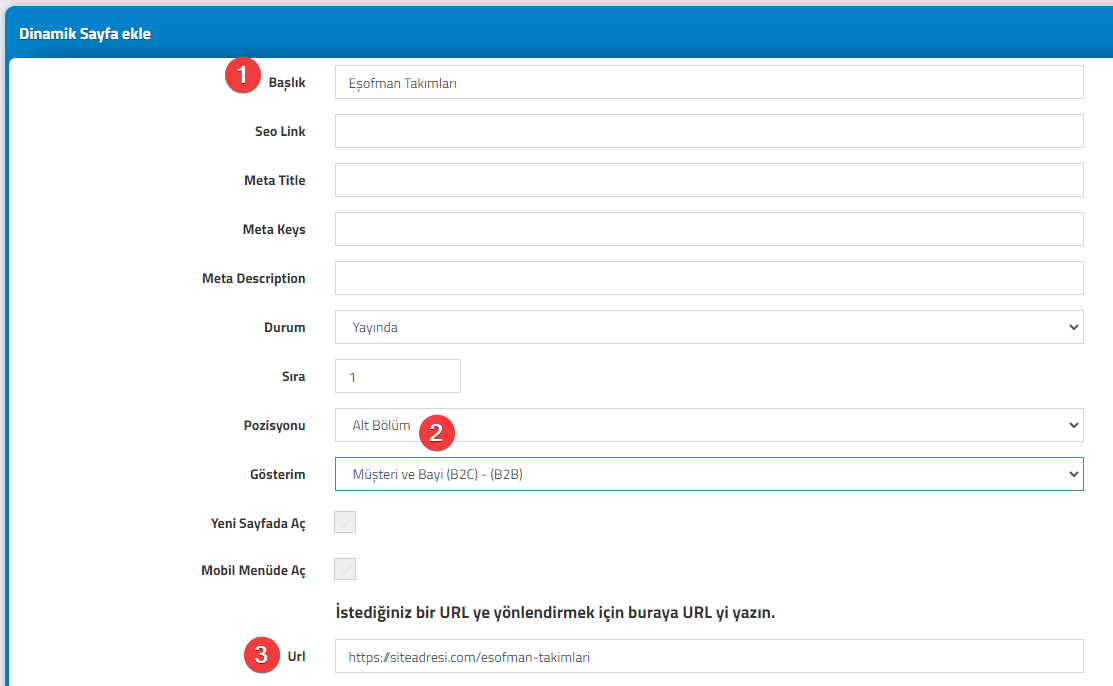Viewport: 1113px width, 686px height.
Task: Click the Meta Description field
Action: [709, 278]
